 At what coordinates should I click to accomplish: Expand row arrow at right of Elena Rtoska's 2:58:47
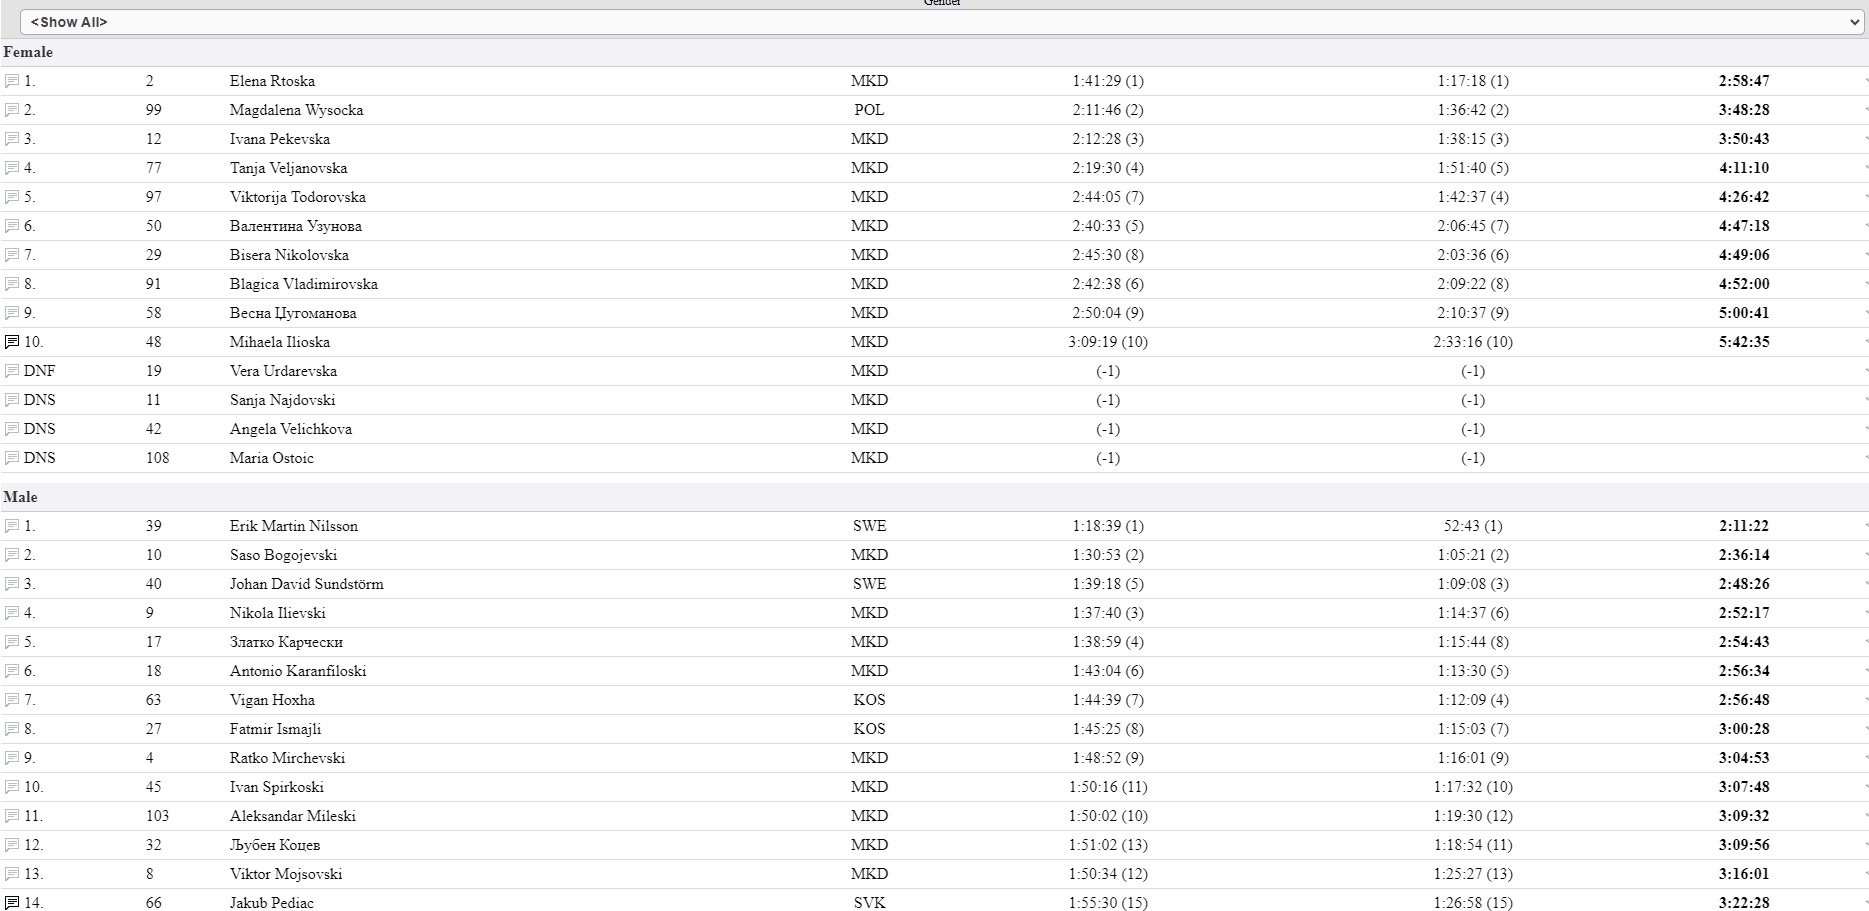click(x=1864, y=81)
